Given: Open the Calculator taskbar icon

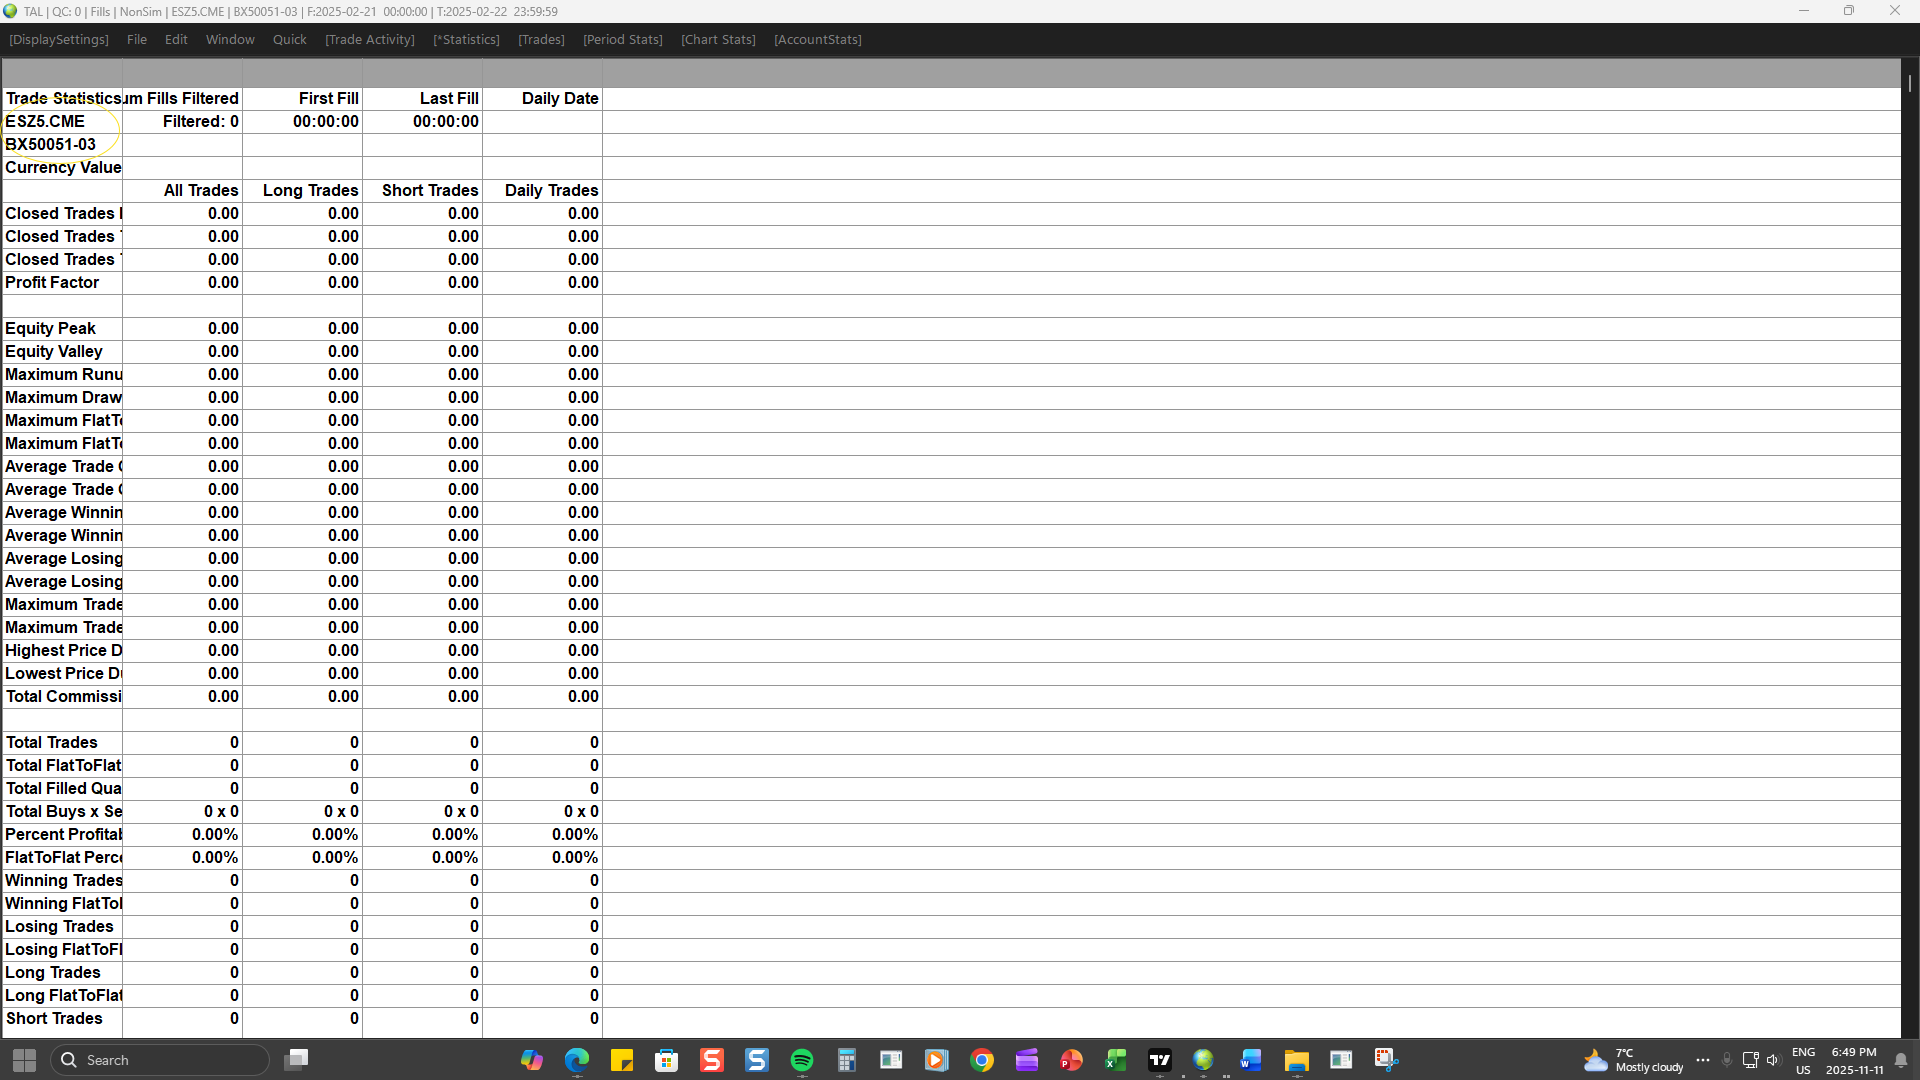Looking at the screenshot, I should (x=847, y=1060).
